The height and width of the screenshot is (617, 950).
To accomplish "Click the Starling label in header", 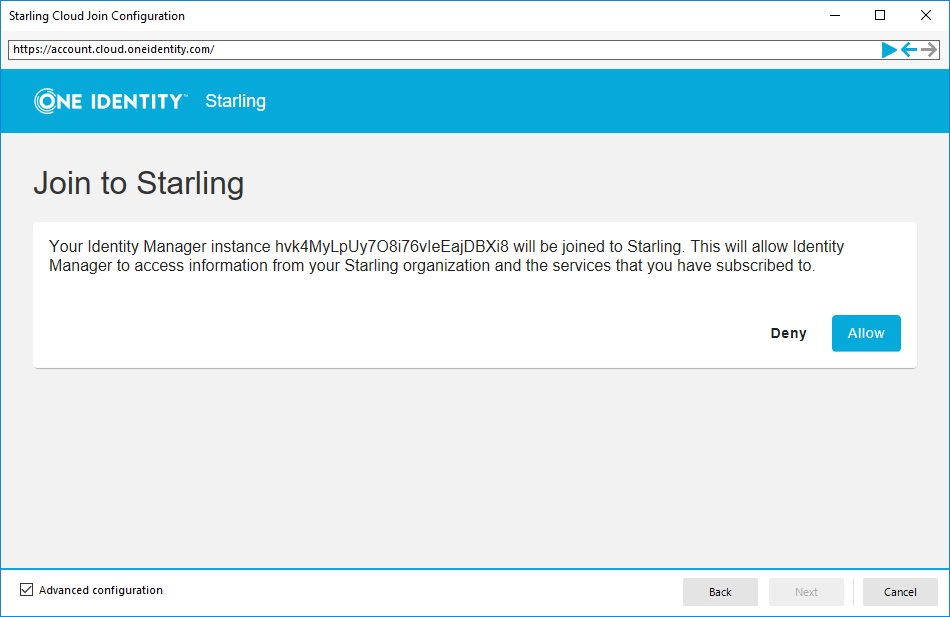I will click(x=235, y=101).
